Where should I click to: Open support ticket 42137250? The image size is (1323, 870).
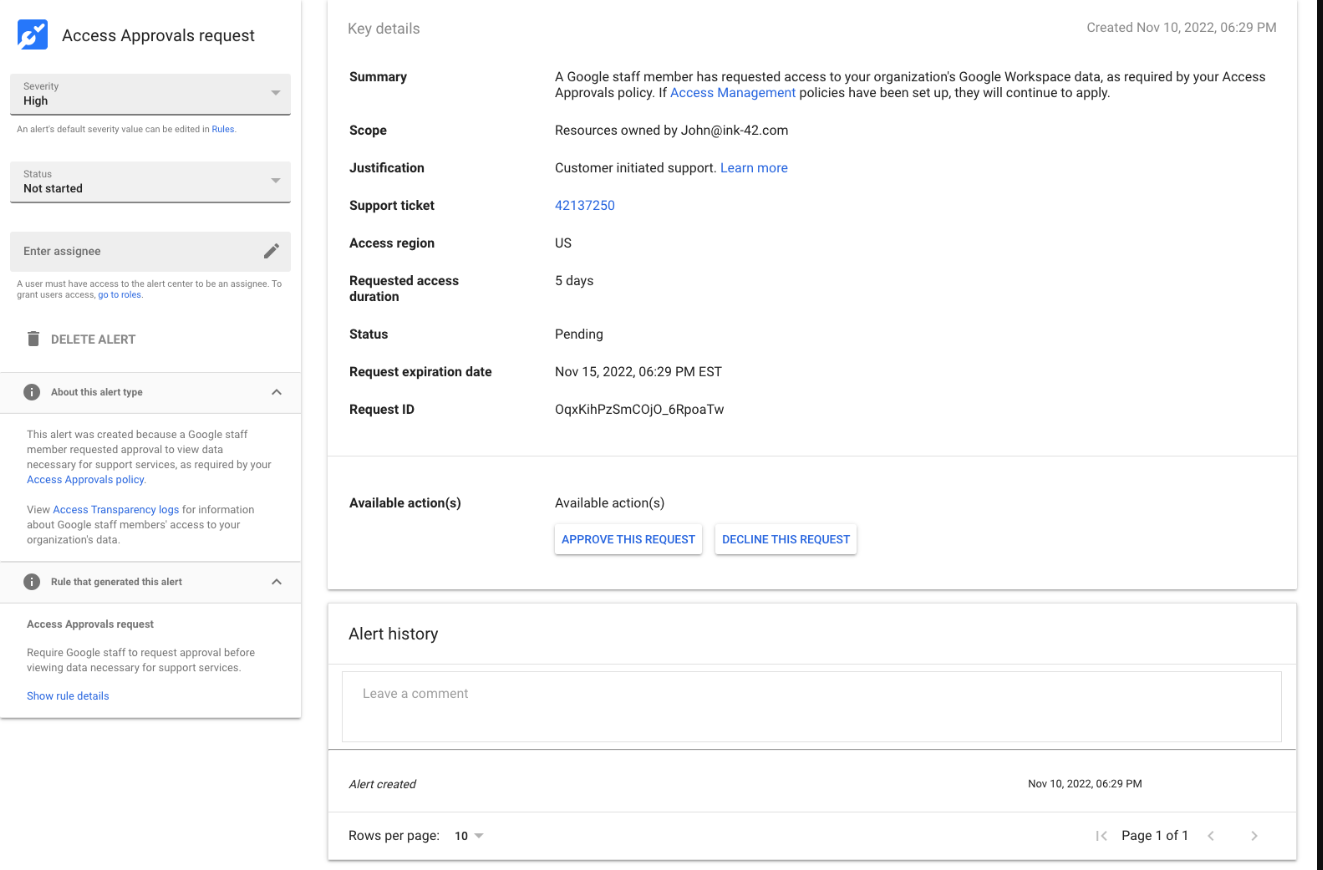point(585,205)
